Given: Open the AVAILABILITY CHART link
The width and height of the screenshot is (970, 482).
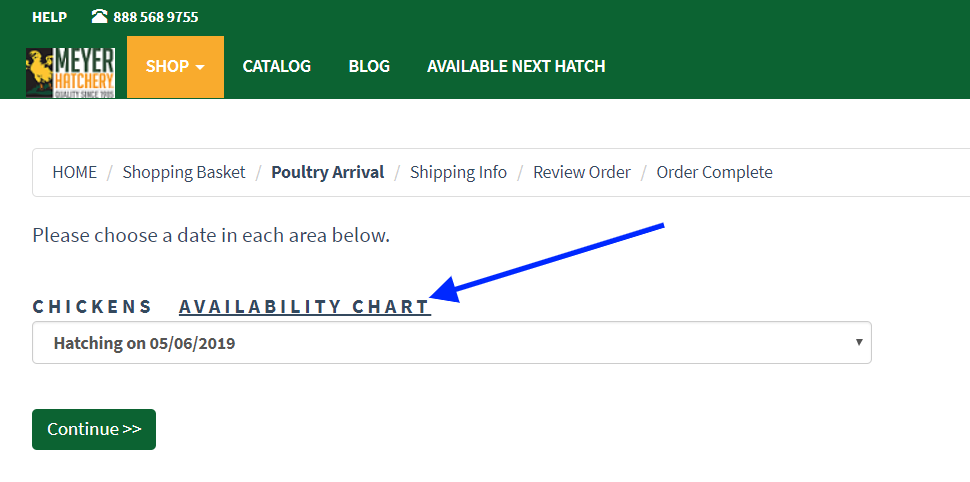Looking at the screenshot, I should (x=305, y=307).
